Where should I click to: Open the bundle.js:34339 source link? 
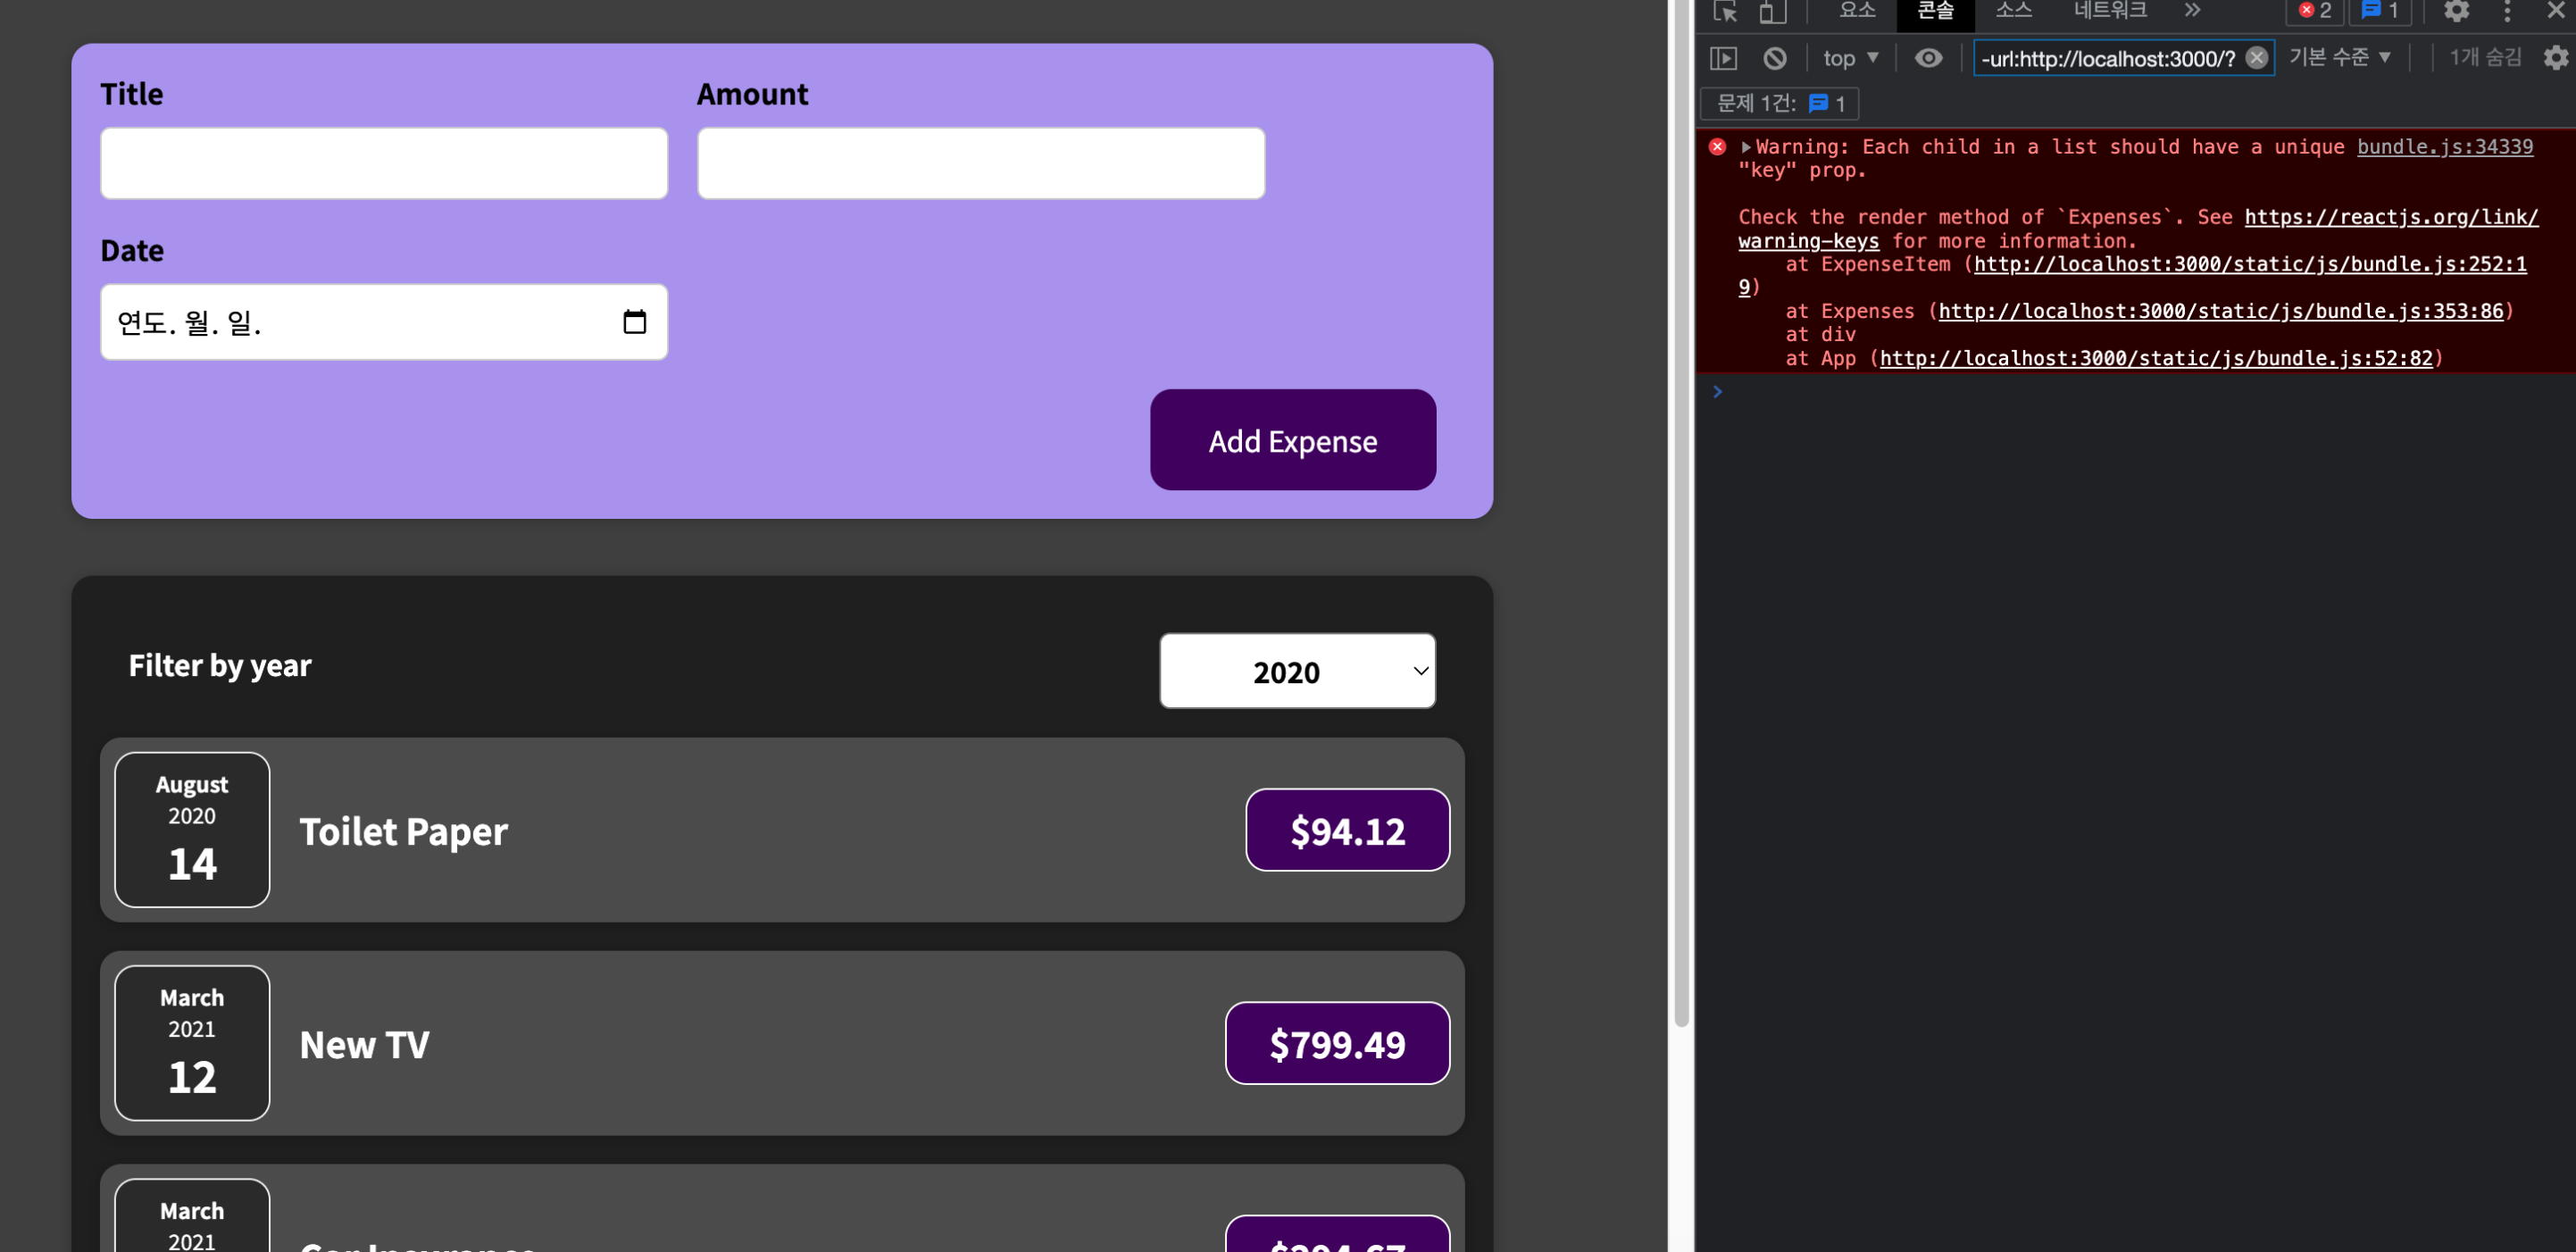tap(2444, 147)
